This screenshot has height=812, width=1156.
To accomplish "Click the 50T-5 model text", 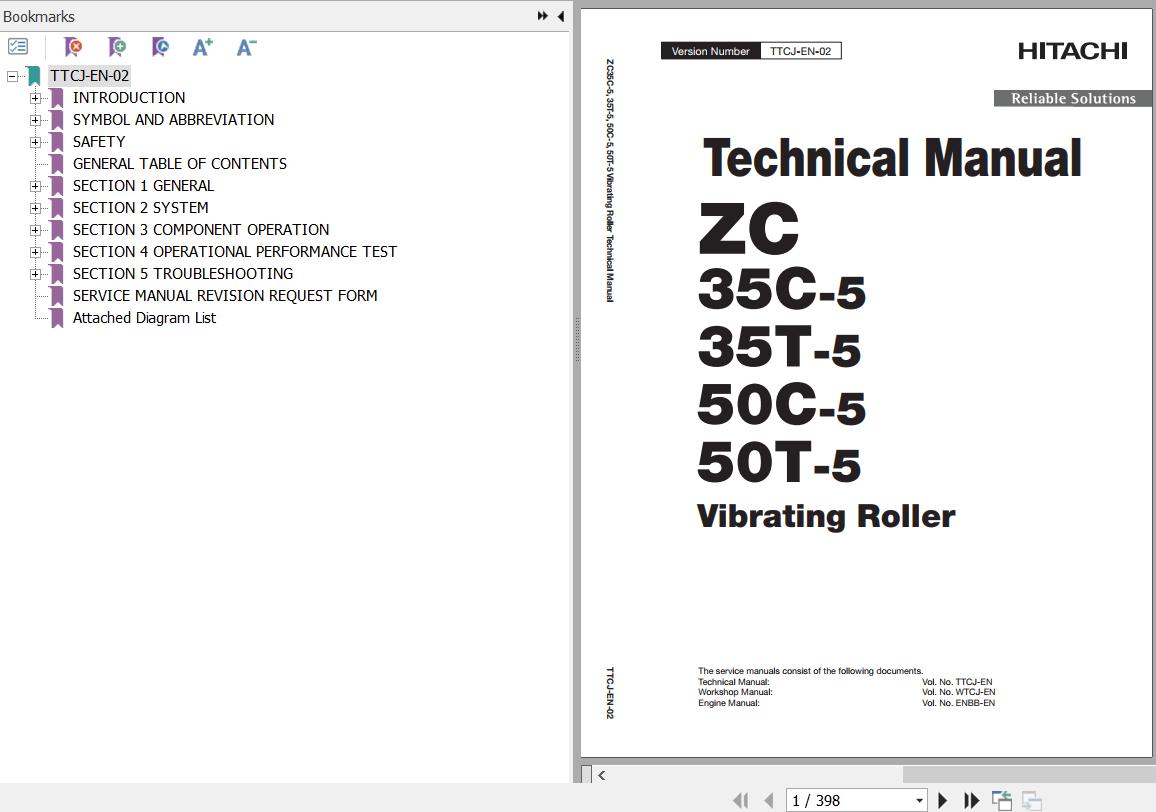I will point(779,462).
